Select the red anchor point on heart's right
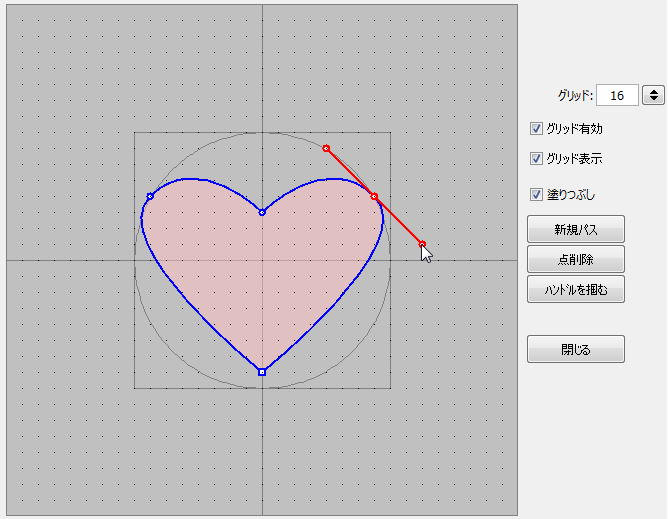 pos(374,196)
